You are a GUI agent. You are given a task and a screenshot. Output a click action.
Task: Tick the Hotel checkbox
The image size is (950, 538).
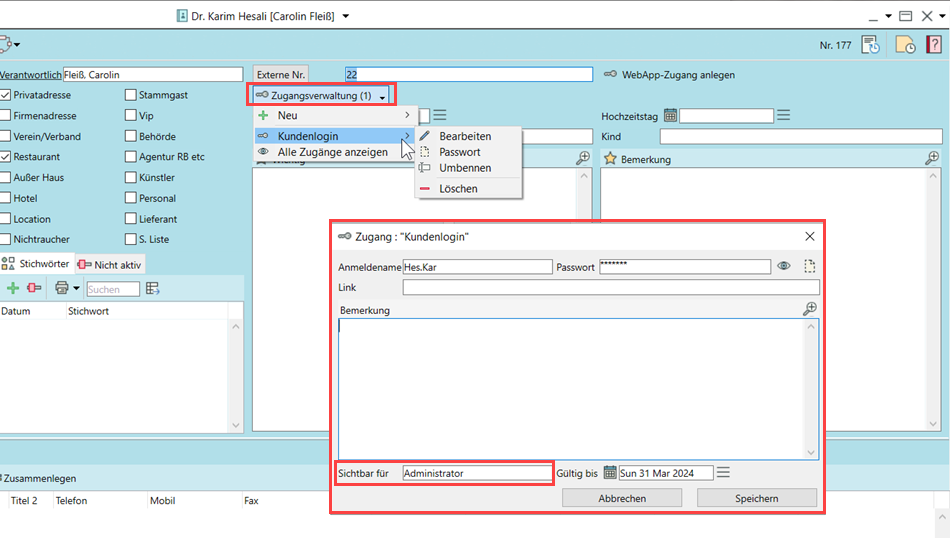click(6, 198)
